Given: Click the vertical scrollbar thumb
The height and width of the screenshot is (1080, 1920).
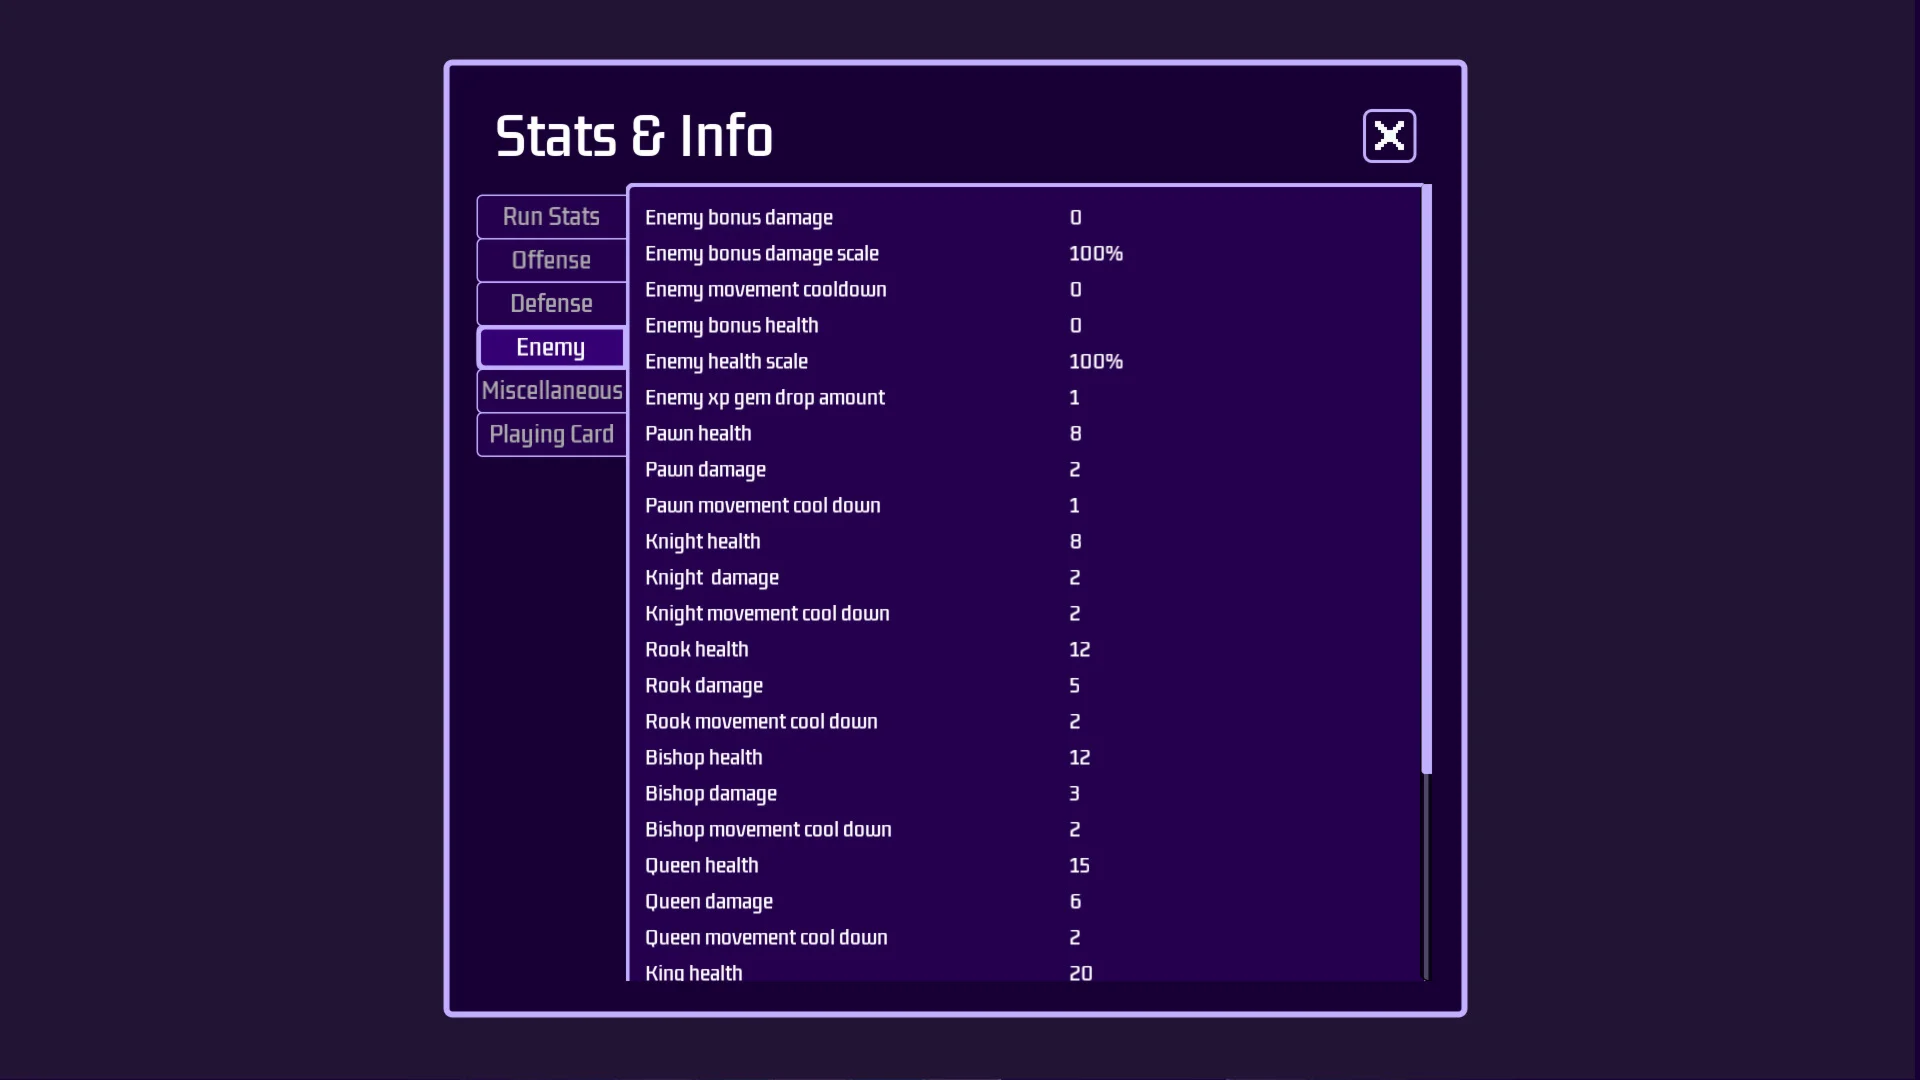Looking at the screenshot, I should 1426,478.
